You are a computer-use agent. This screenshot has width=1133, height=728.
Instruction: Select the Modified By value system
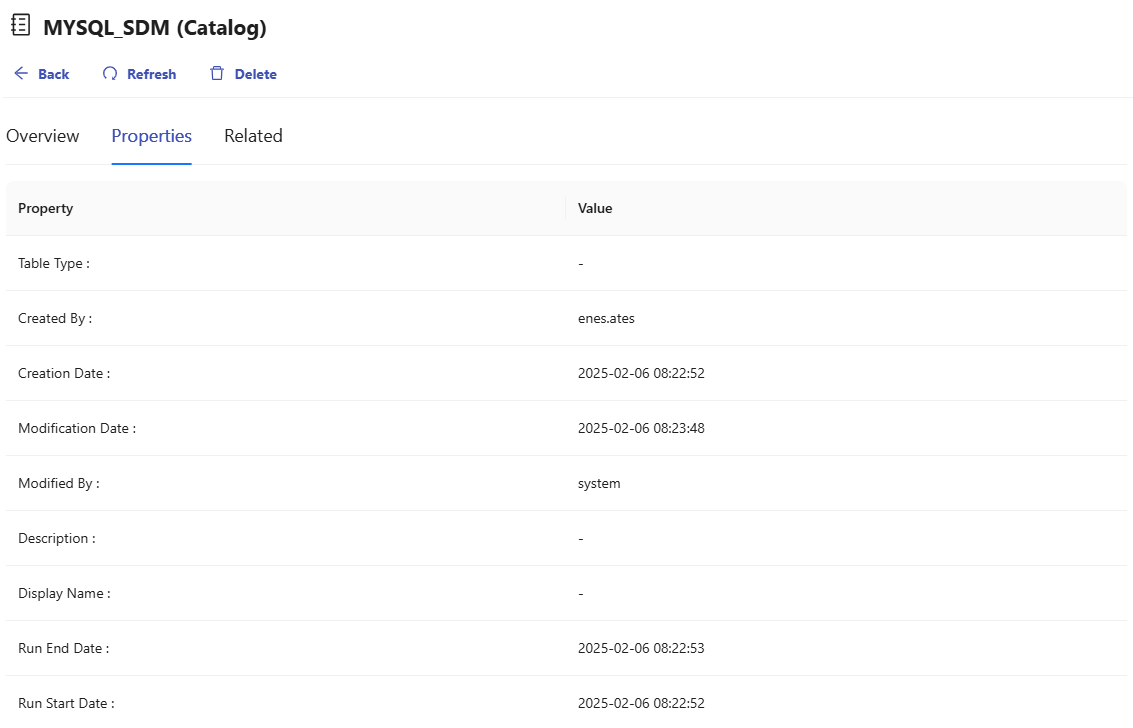pos(599,483)
